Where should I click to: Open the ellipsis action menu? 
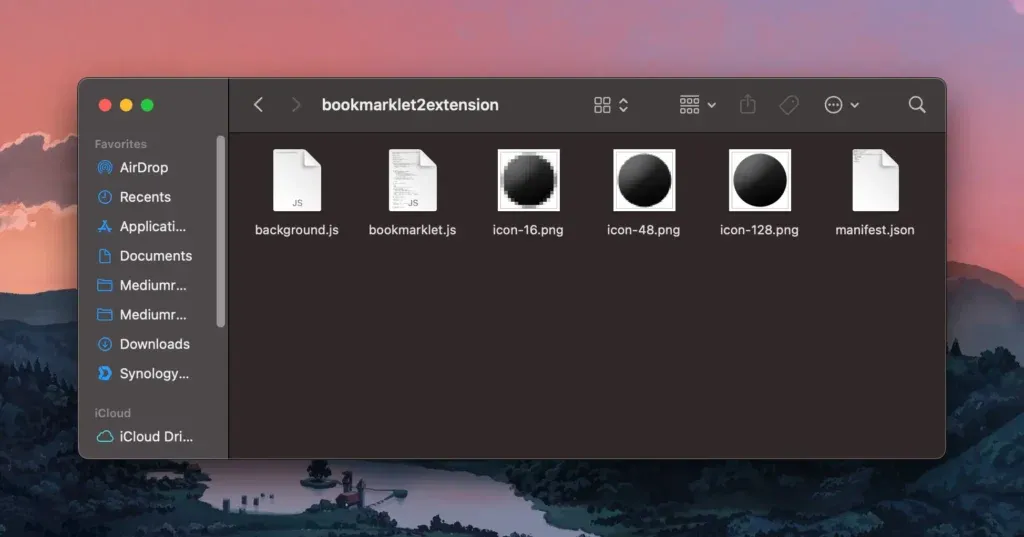(833, 105)
